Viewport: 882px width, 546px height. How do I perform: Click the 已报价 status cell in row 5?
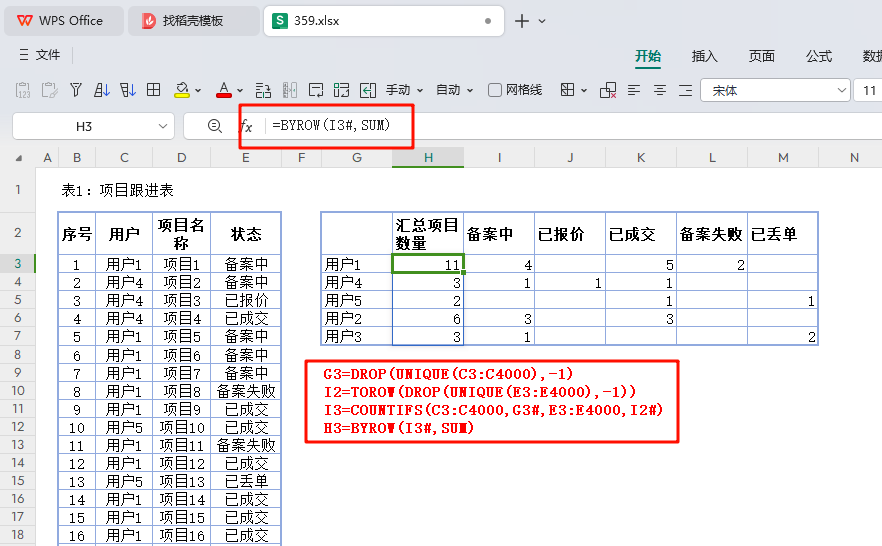246,300
